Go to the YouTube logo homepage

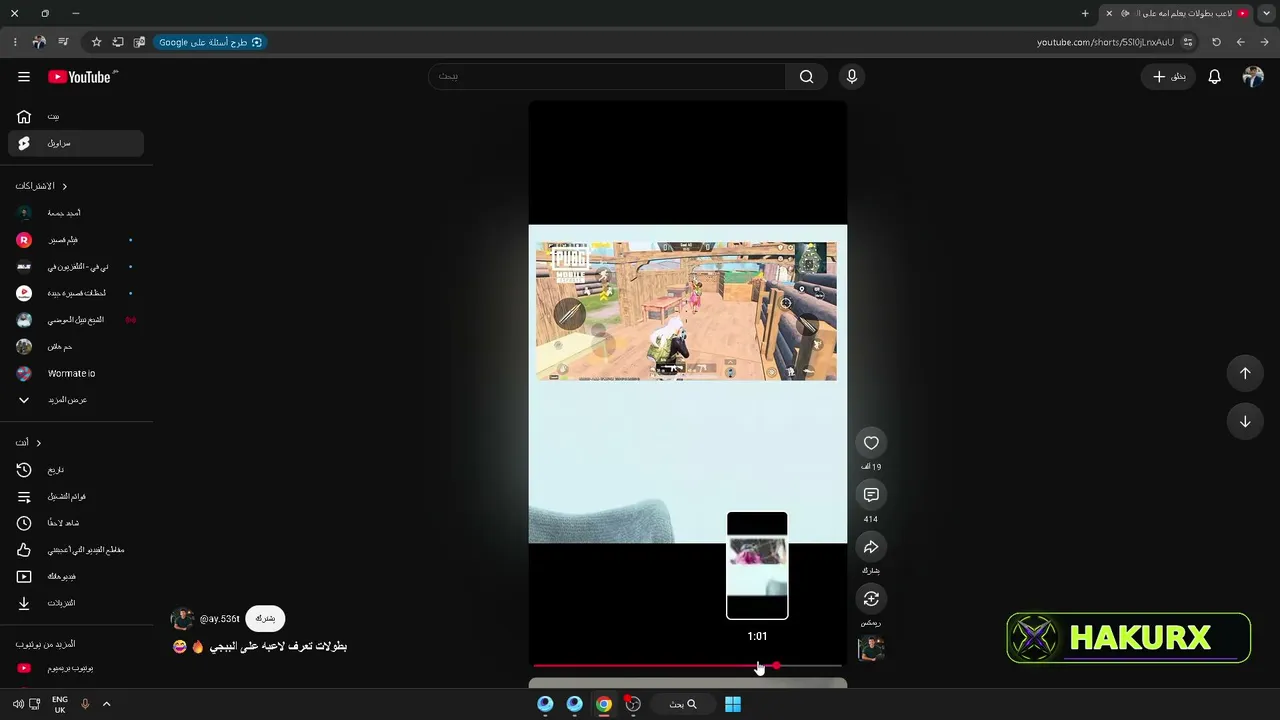click(82, 77)
